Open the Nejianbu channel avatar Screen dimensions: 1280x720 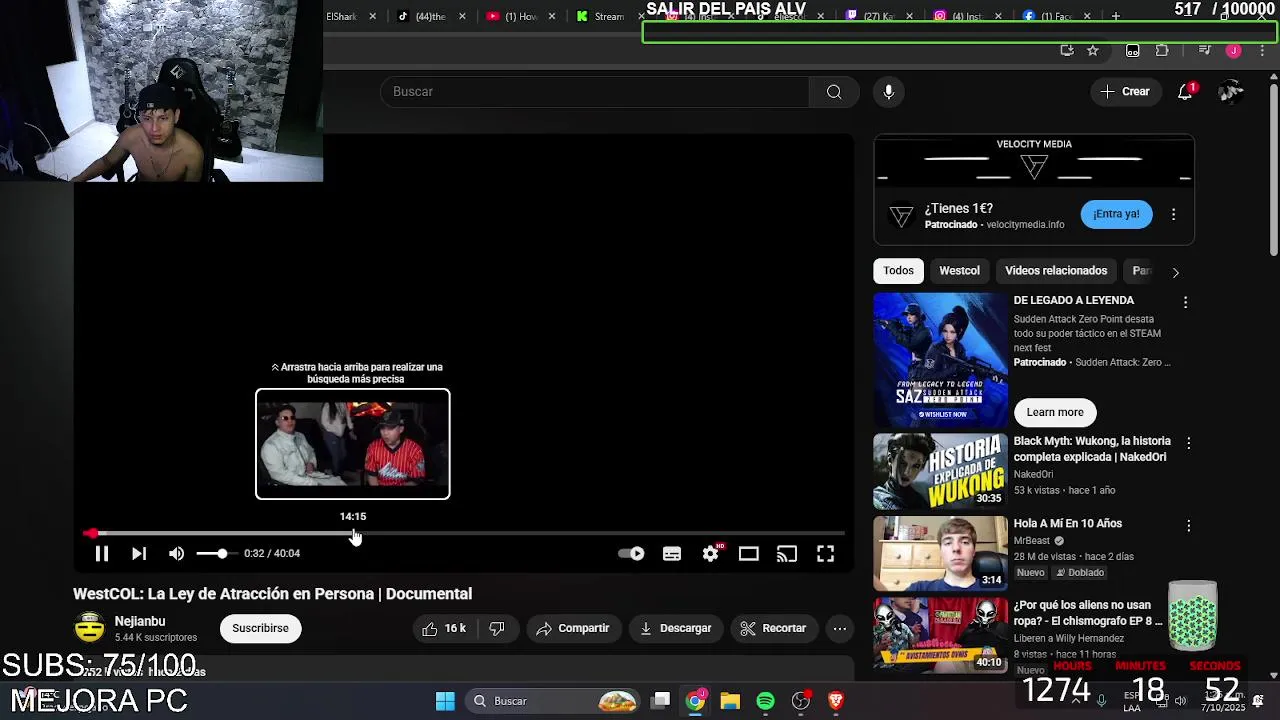tap(89, 628)
